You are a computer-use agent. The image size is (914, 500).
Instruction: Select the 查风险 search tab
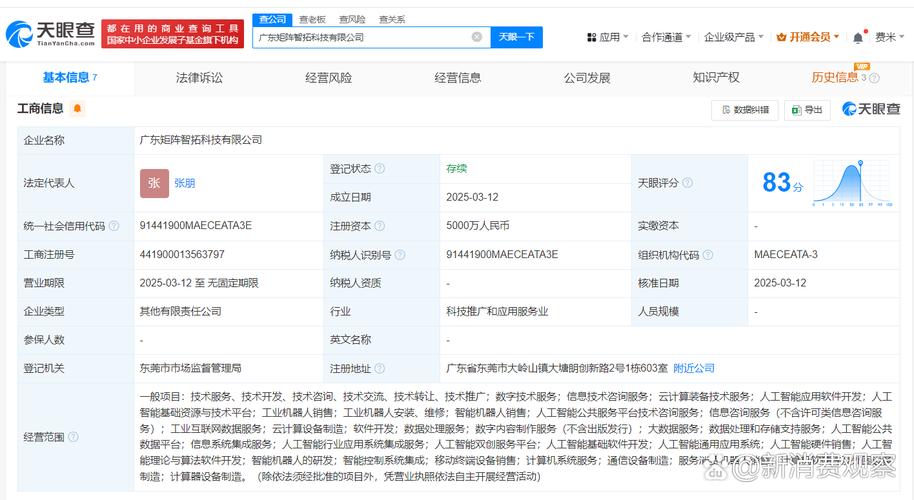pyautogui.click(x=352, y=19)
